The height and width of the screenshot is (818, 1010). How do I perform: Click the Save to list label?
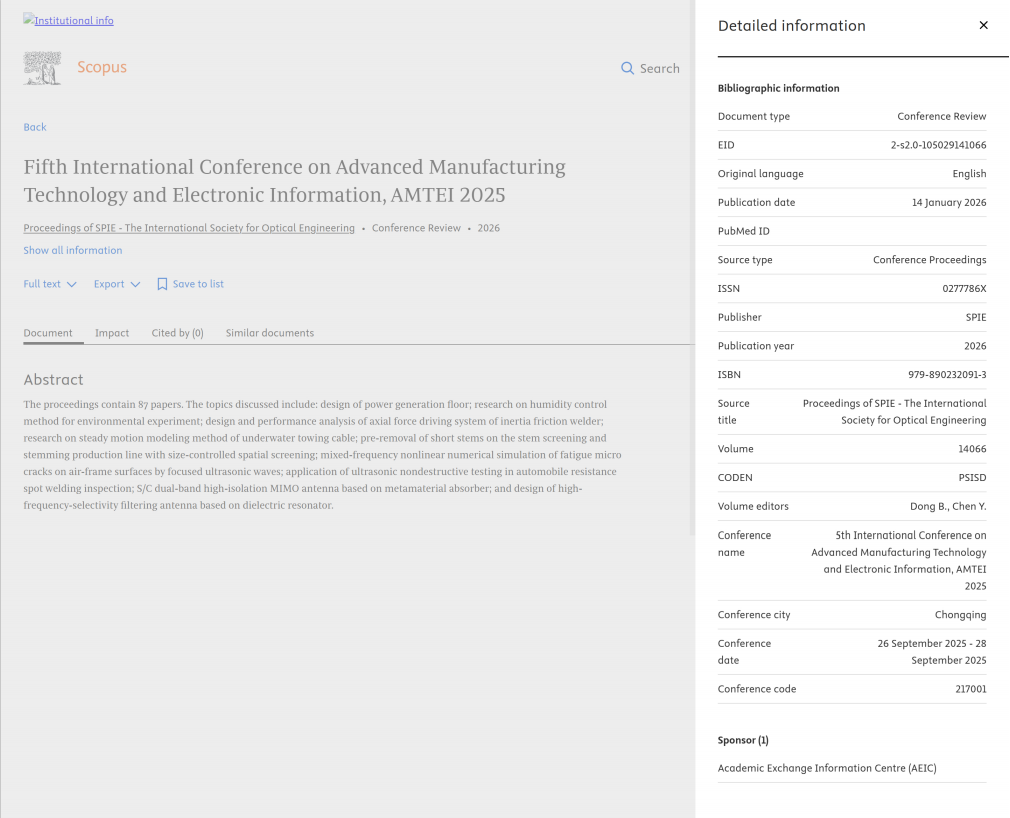tap(198, 284)
